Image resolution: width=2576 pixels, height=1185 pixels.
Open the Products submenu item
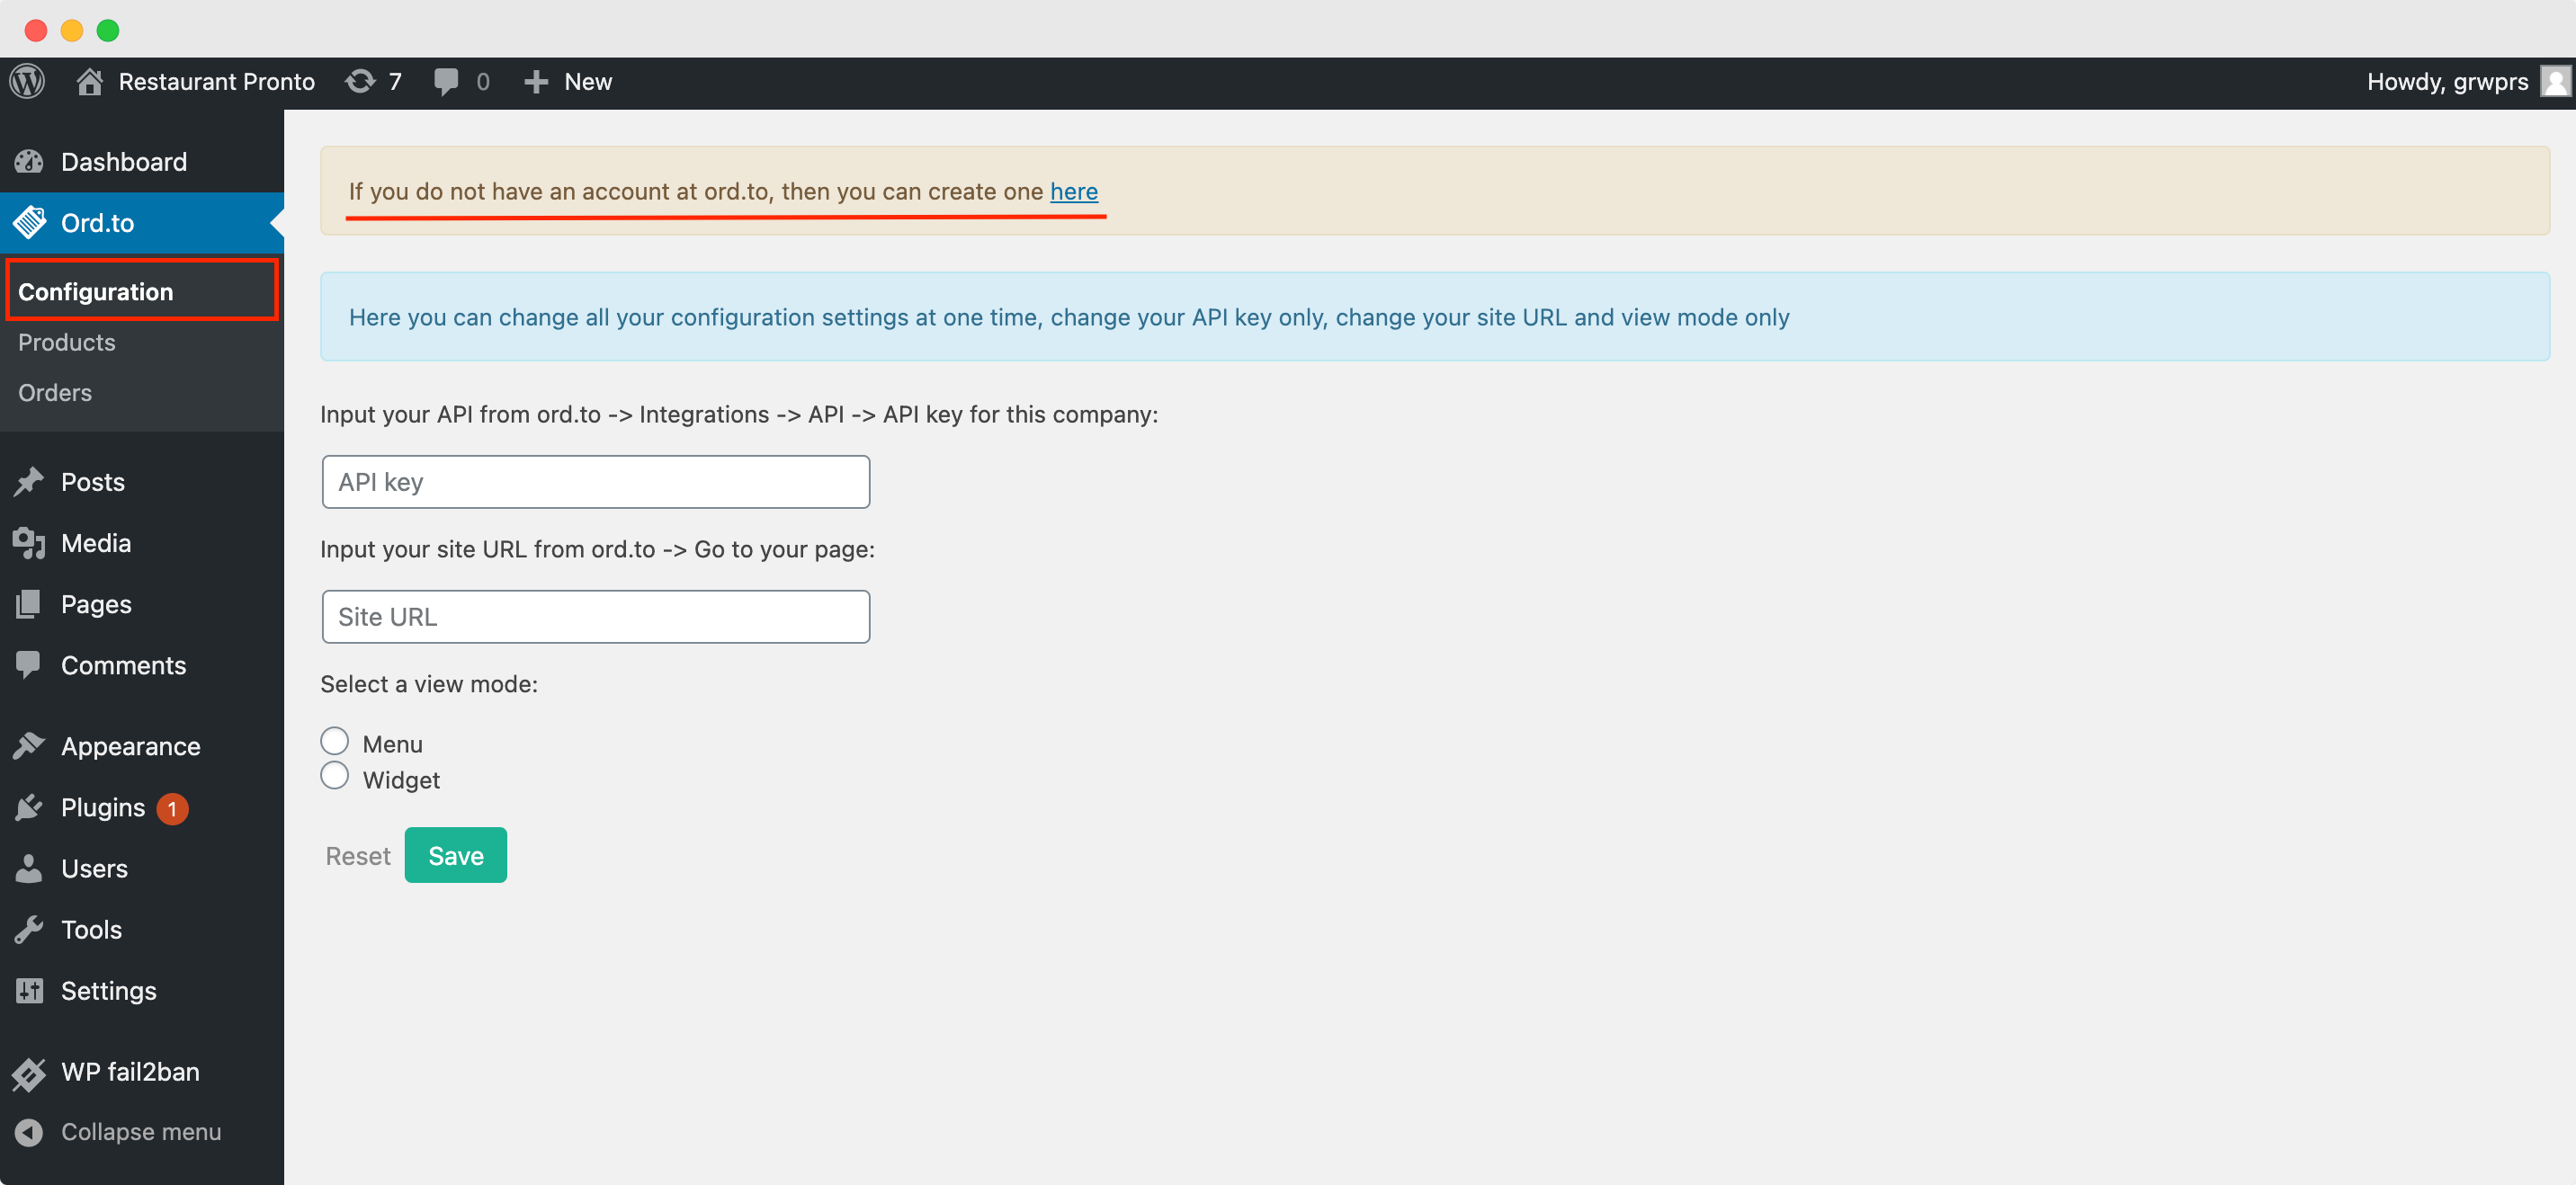(66, 342)
